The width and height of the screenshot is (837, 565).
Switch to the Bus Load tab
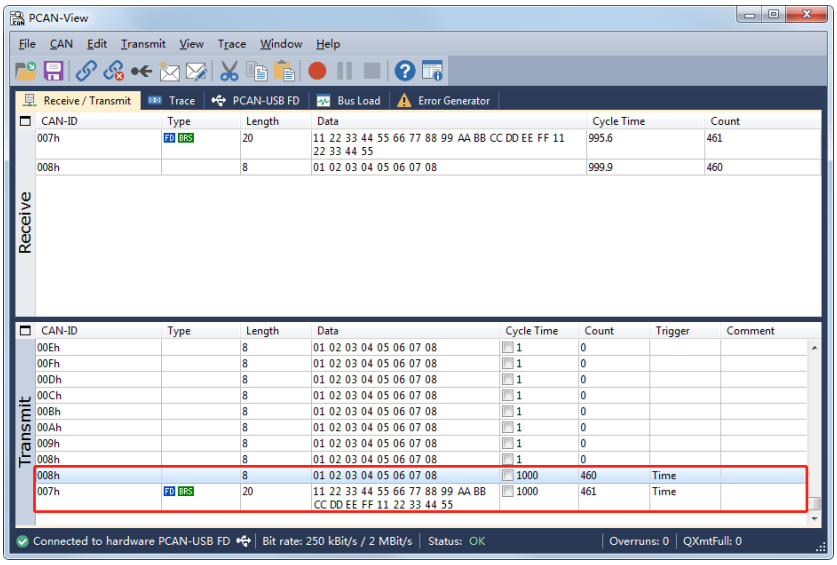click(349, 100)
